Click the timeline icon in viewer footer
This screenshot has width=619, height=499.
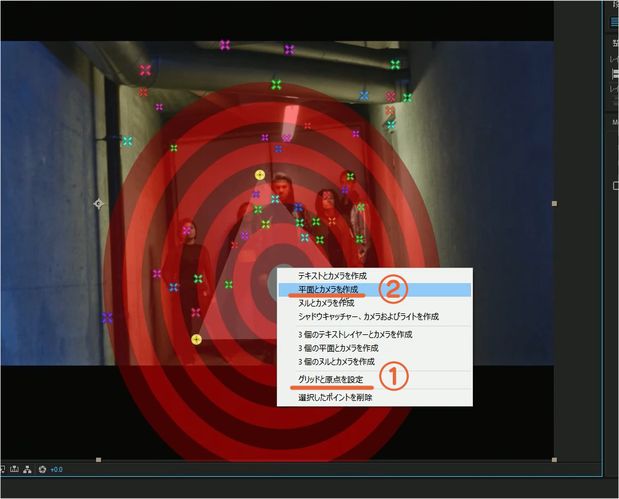pyautogui.click(x=13, y=469)
